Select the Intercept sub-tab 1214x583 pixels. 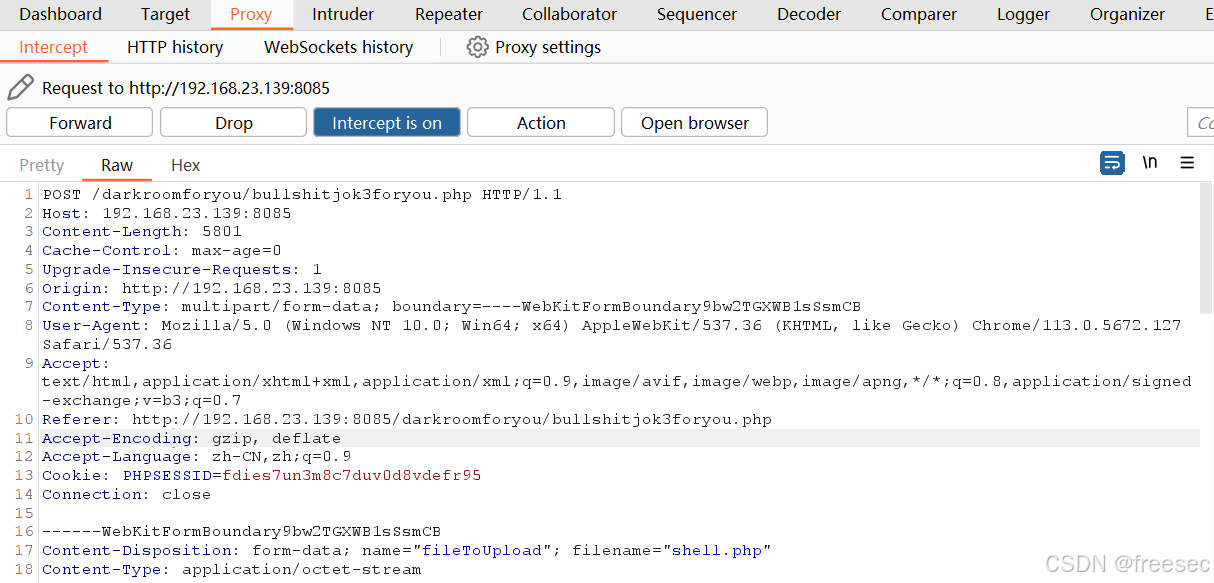point(54,47)
